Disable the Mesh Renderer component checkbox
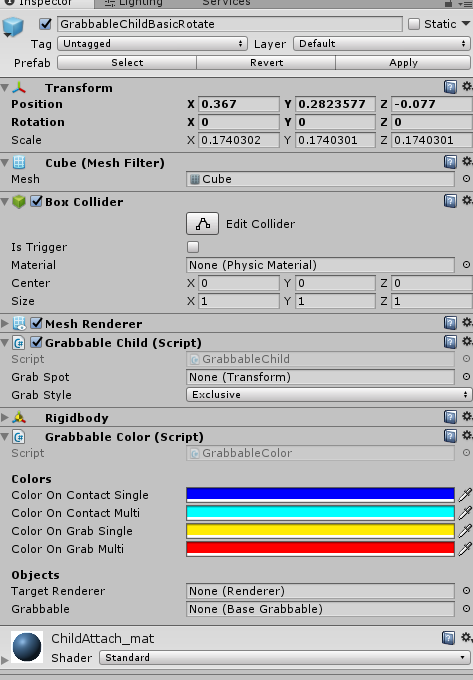The image size is (473, 680). (36, 323)
